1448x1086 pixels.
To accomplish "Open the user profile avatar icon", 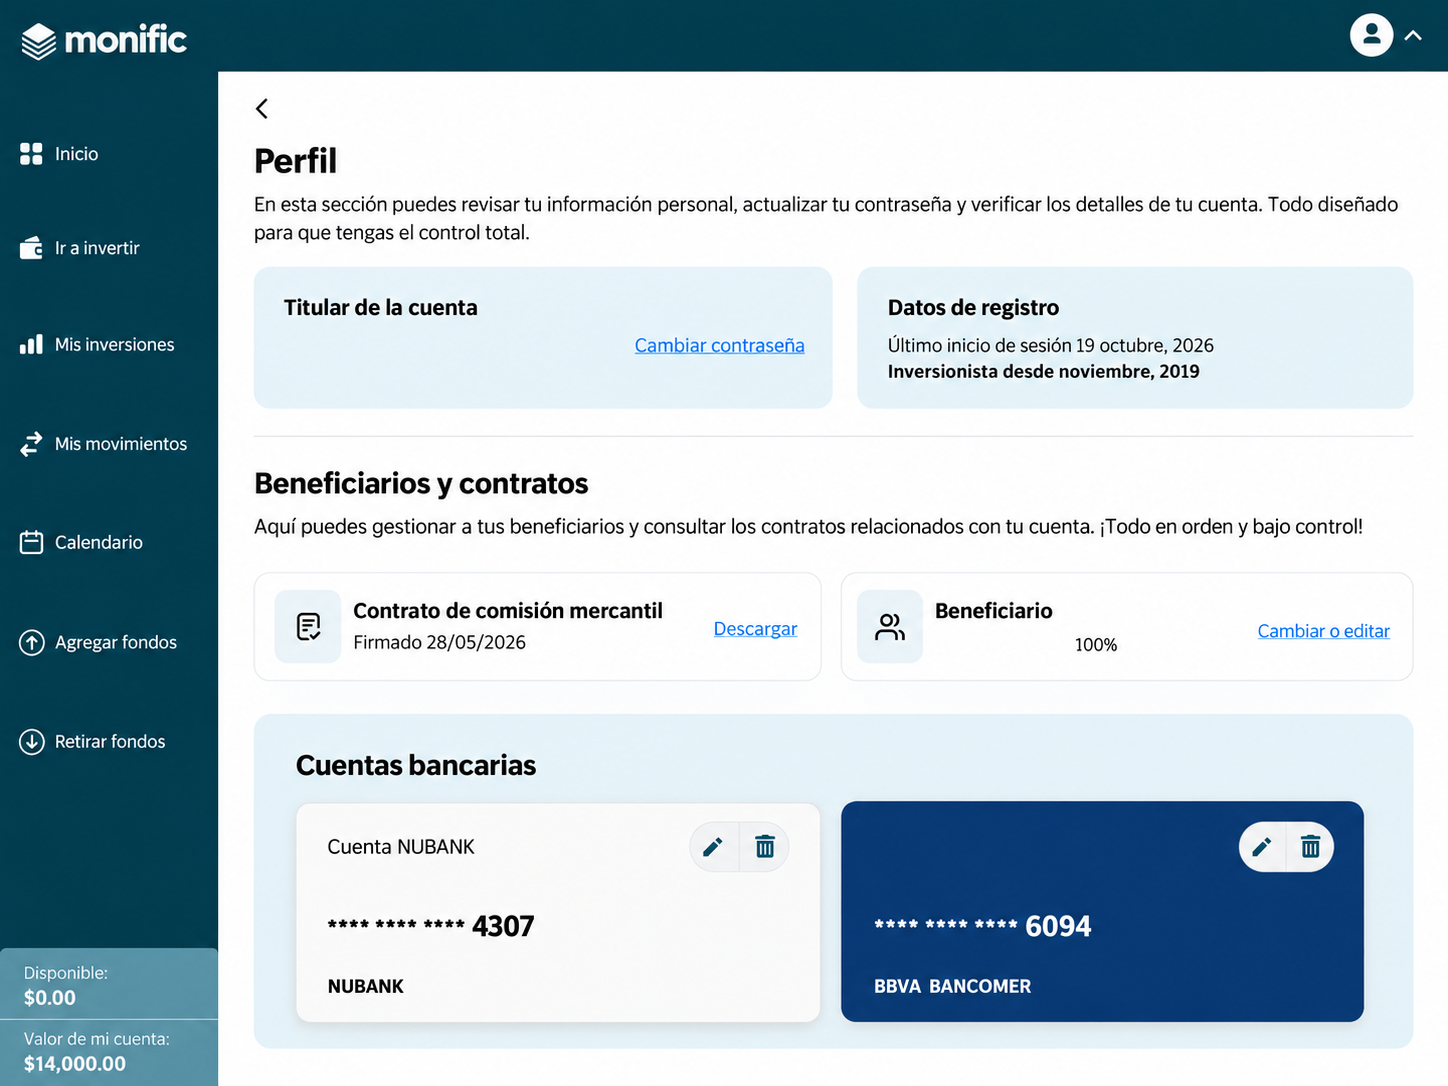I will (x=1371, y=35).
